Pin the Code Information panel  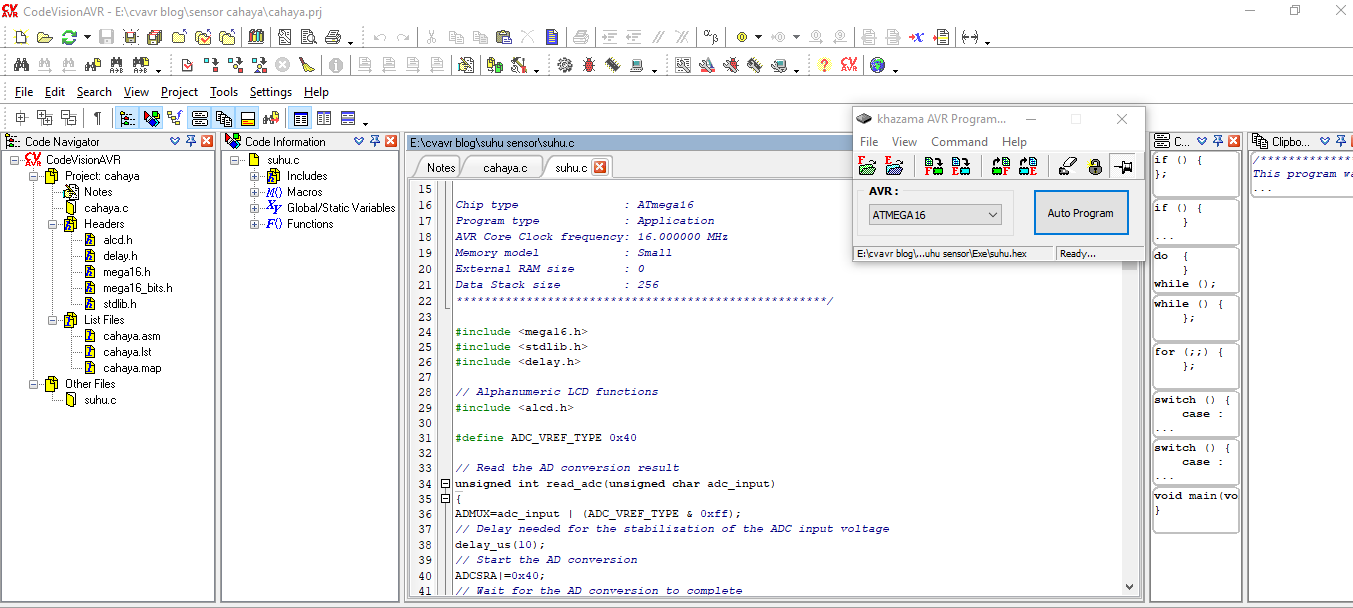[375, 142]
